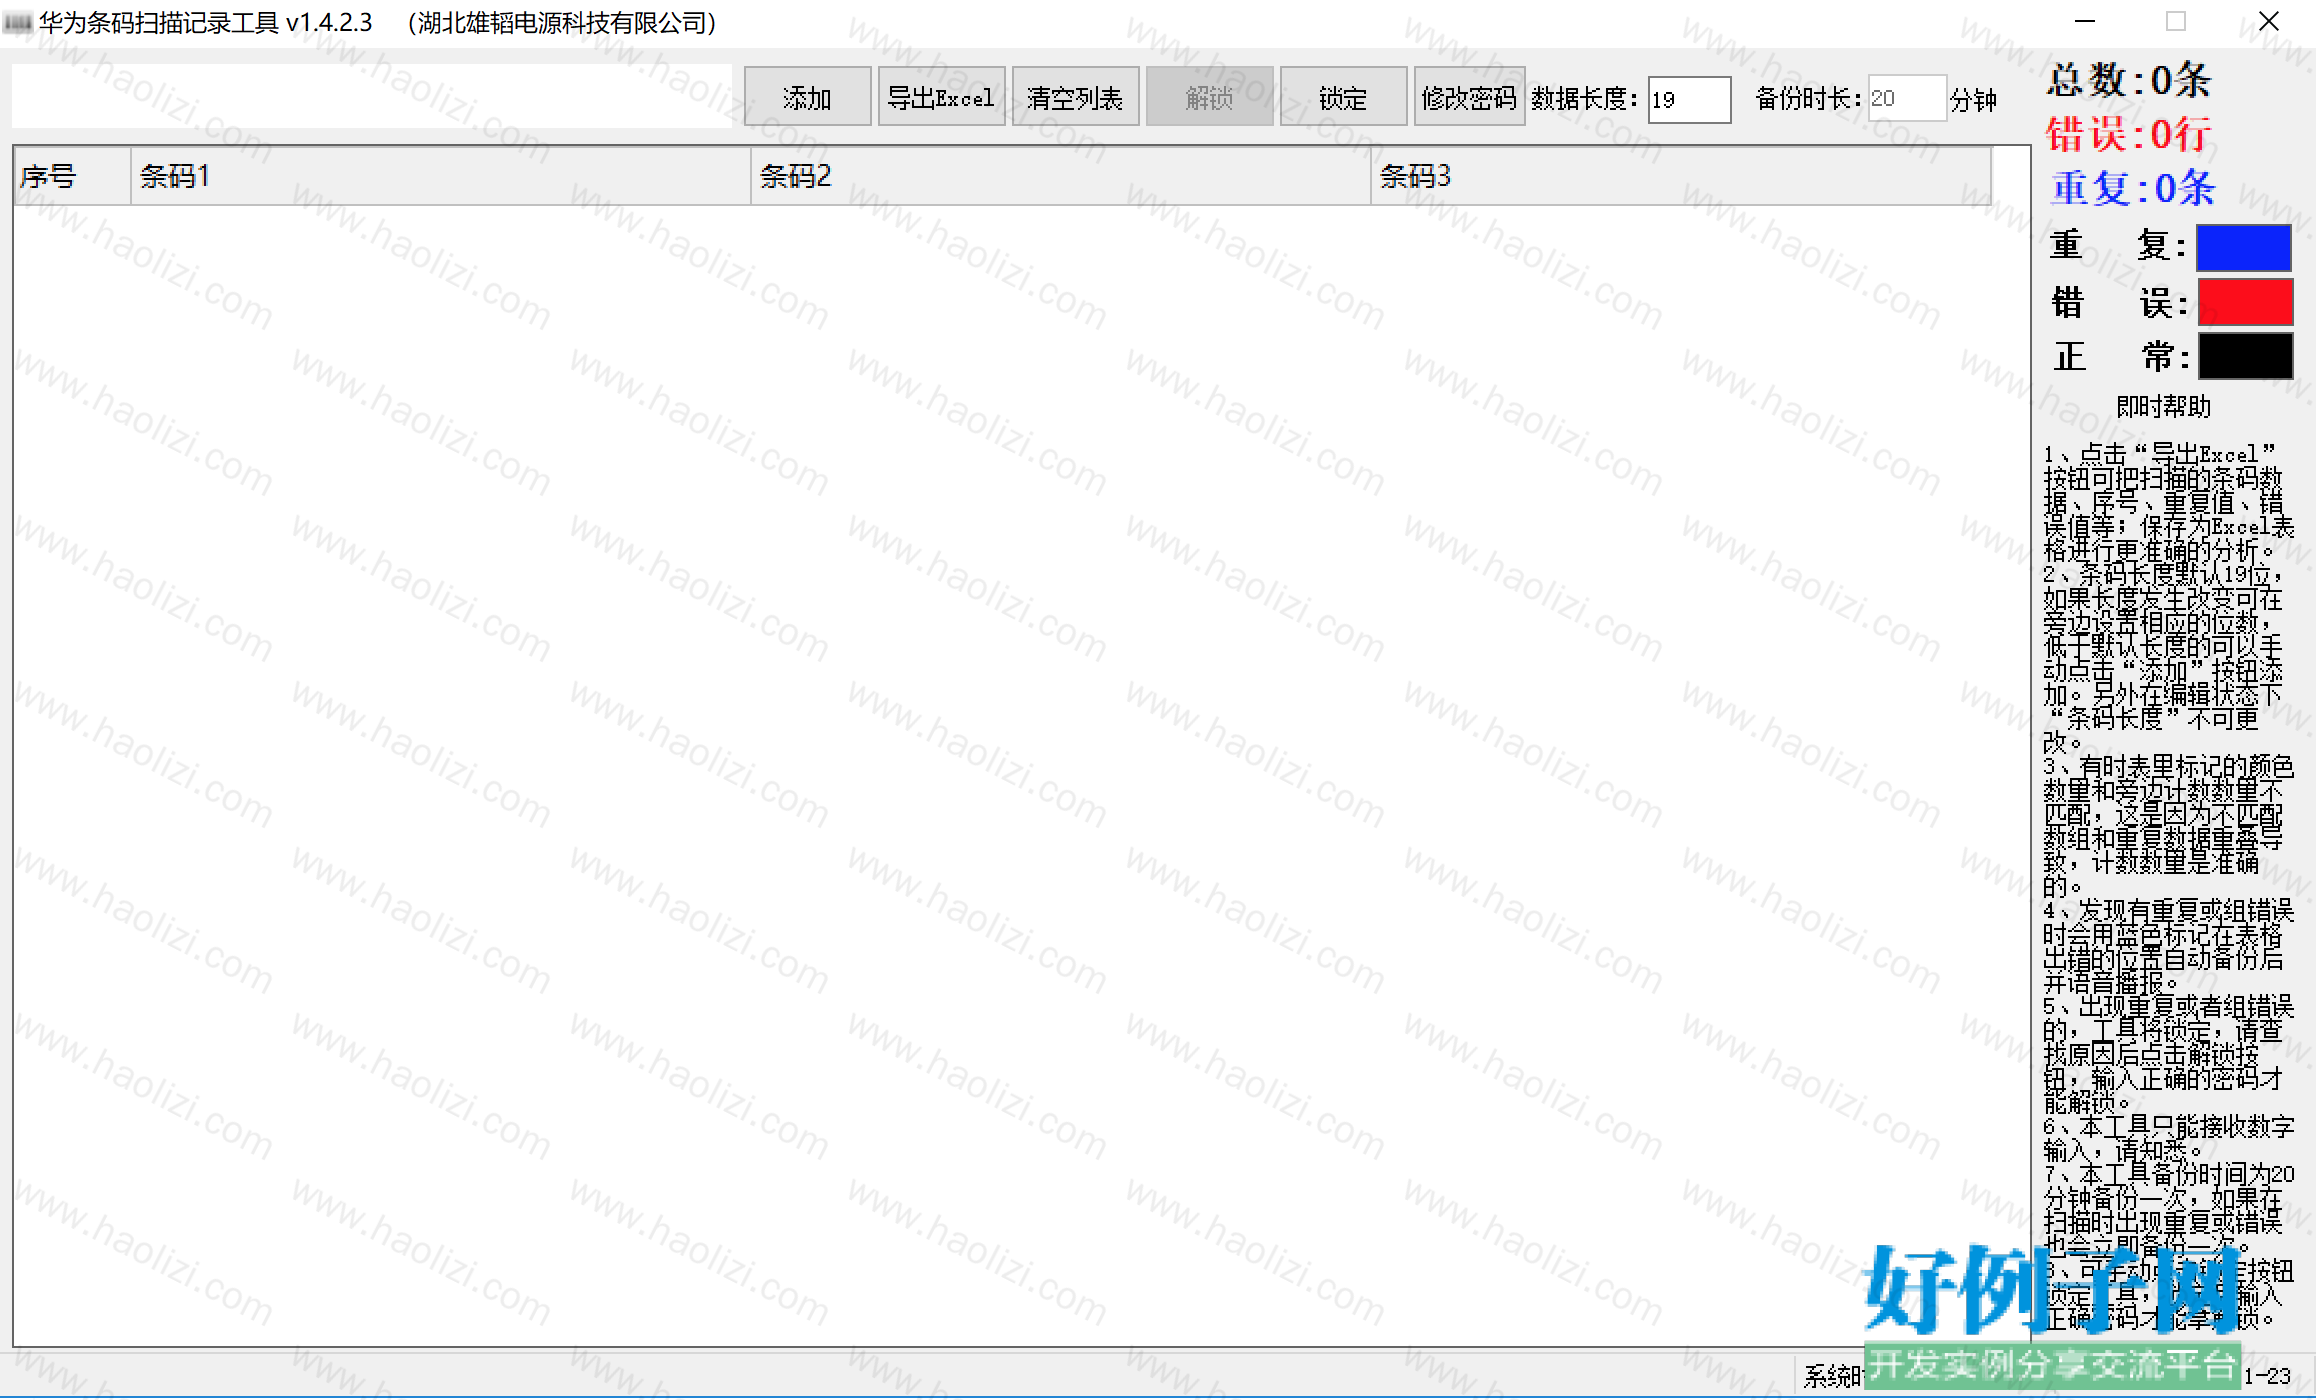Click the 备份时长: label
This screenshot has height=1400, width=2316.
(1809, 99)
